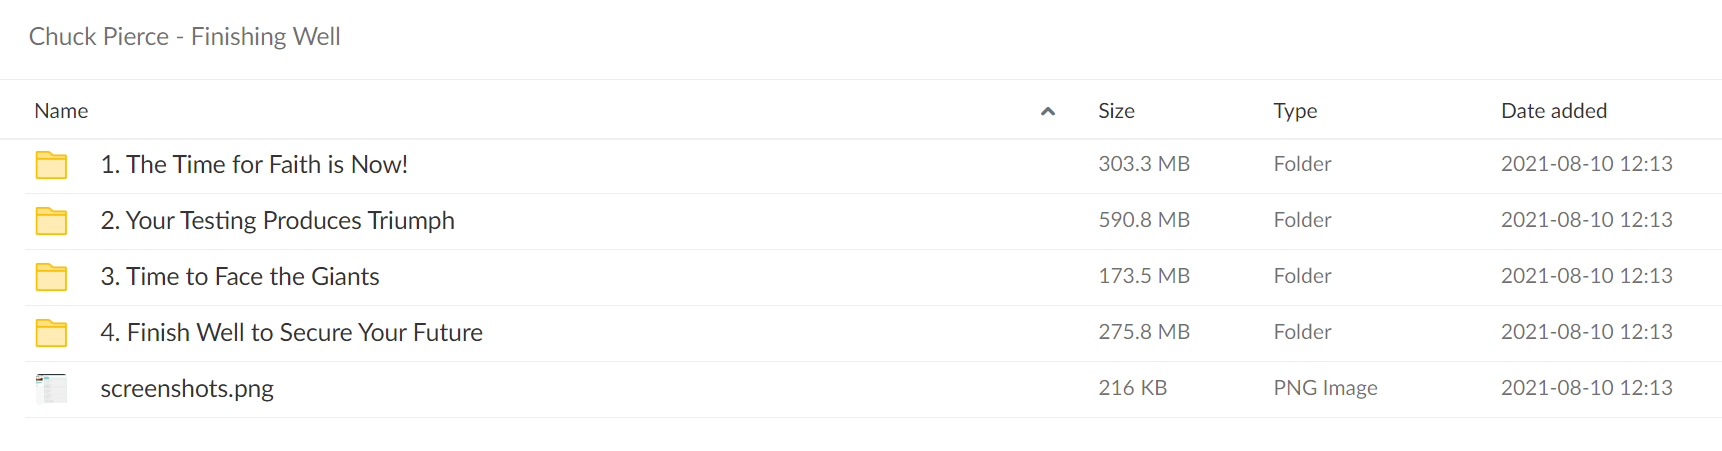Click the folder icon for Finish Well to Secure Your Future

51,333
